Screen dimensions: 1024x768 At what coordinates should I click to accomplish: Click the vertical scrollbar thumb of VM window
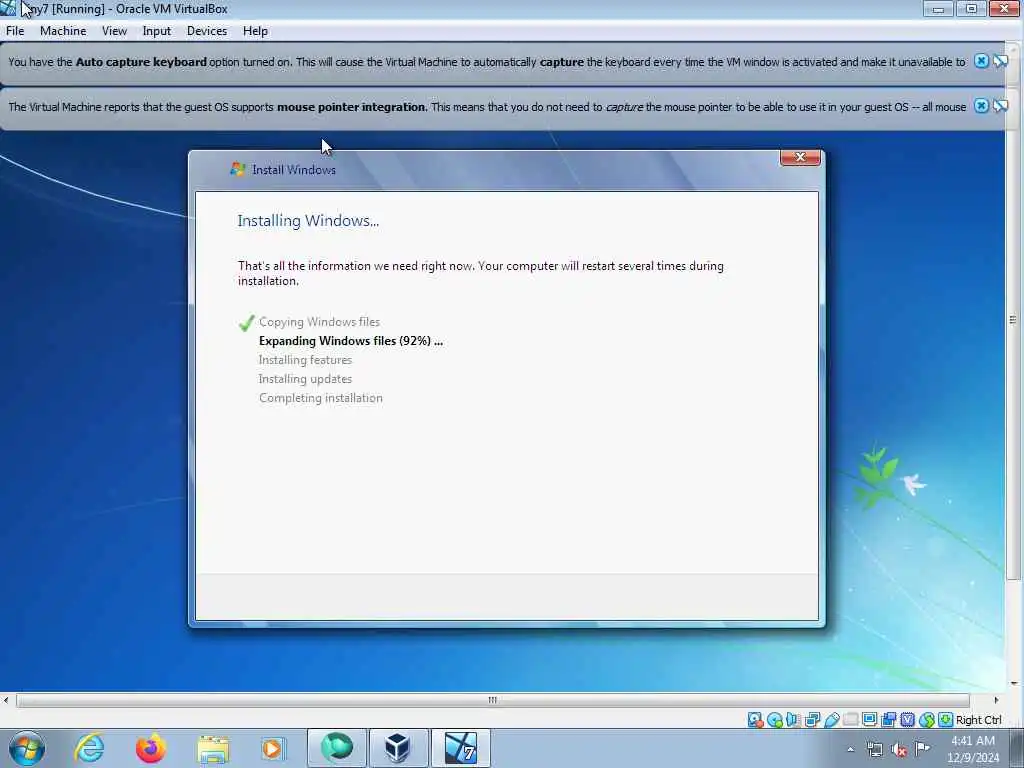(1013, 319)
